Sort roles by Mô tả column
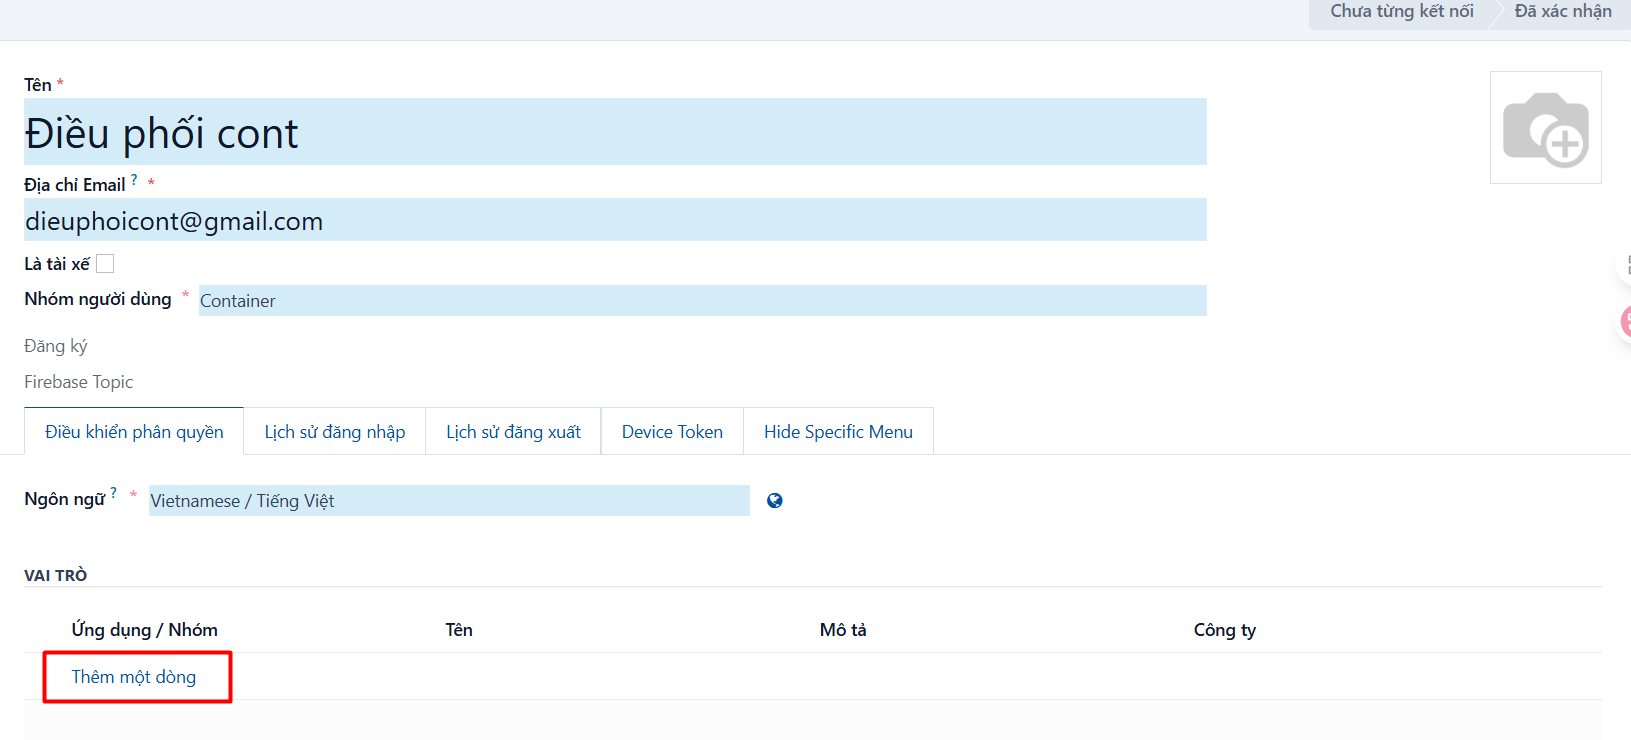The image size is (1631, 740). pos(843,630)
